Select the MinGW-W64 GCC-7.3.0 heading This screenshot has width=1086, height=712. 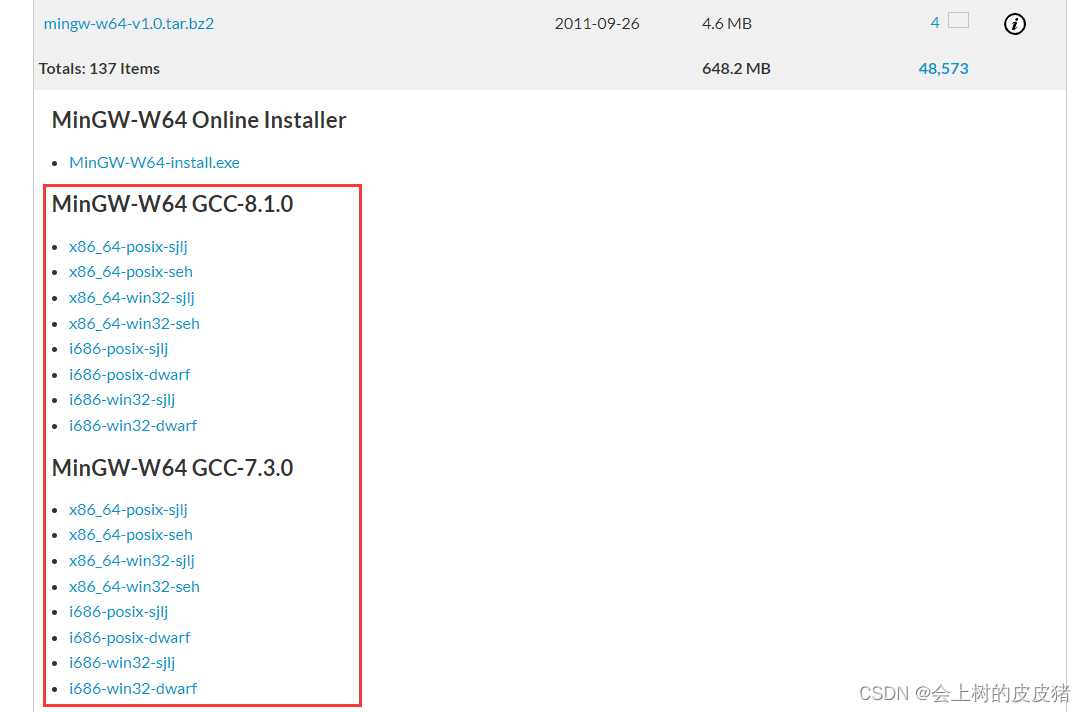coord(172,468)
